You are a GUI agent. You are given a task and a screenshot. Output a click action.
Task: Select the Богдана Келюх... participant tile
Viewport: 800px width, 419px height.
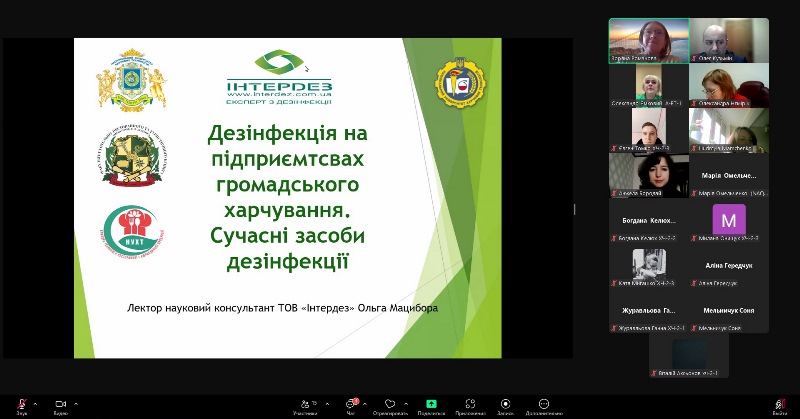649,220
